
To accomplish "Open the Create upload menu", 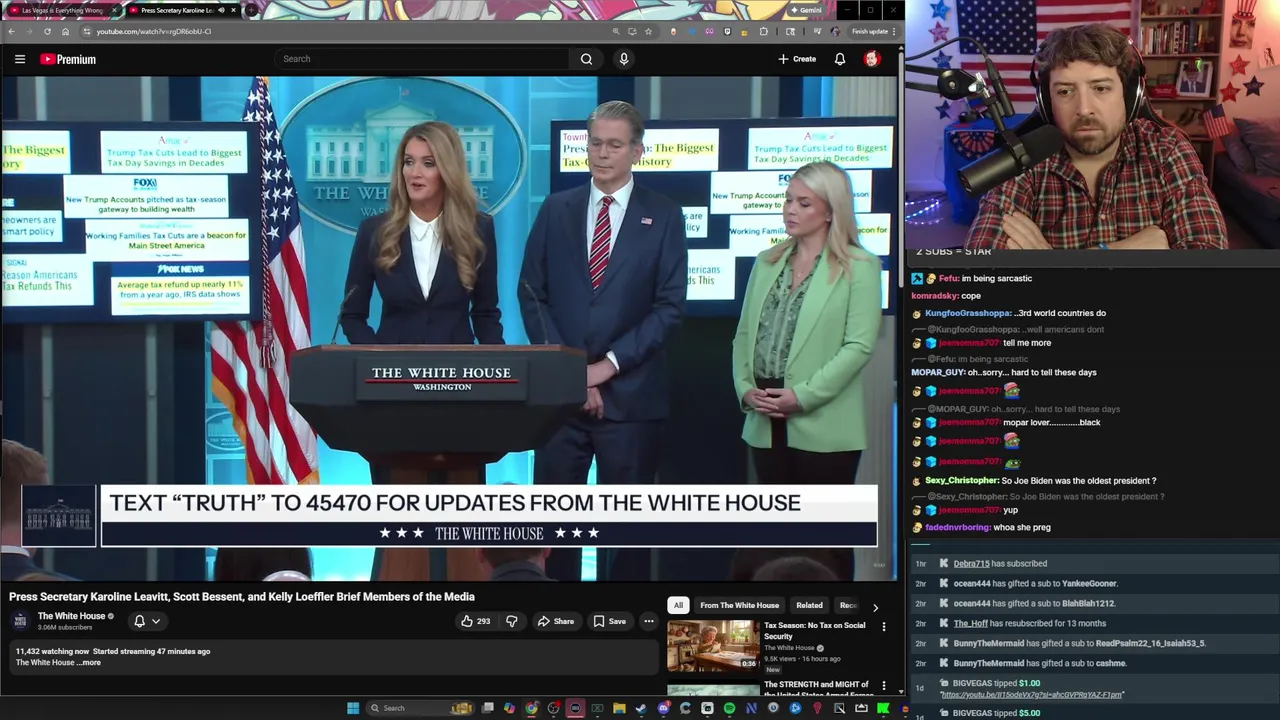I will 797,59.
